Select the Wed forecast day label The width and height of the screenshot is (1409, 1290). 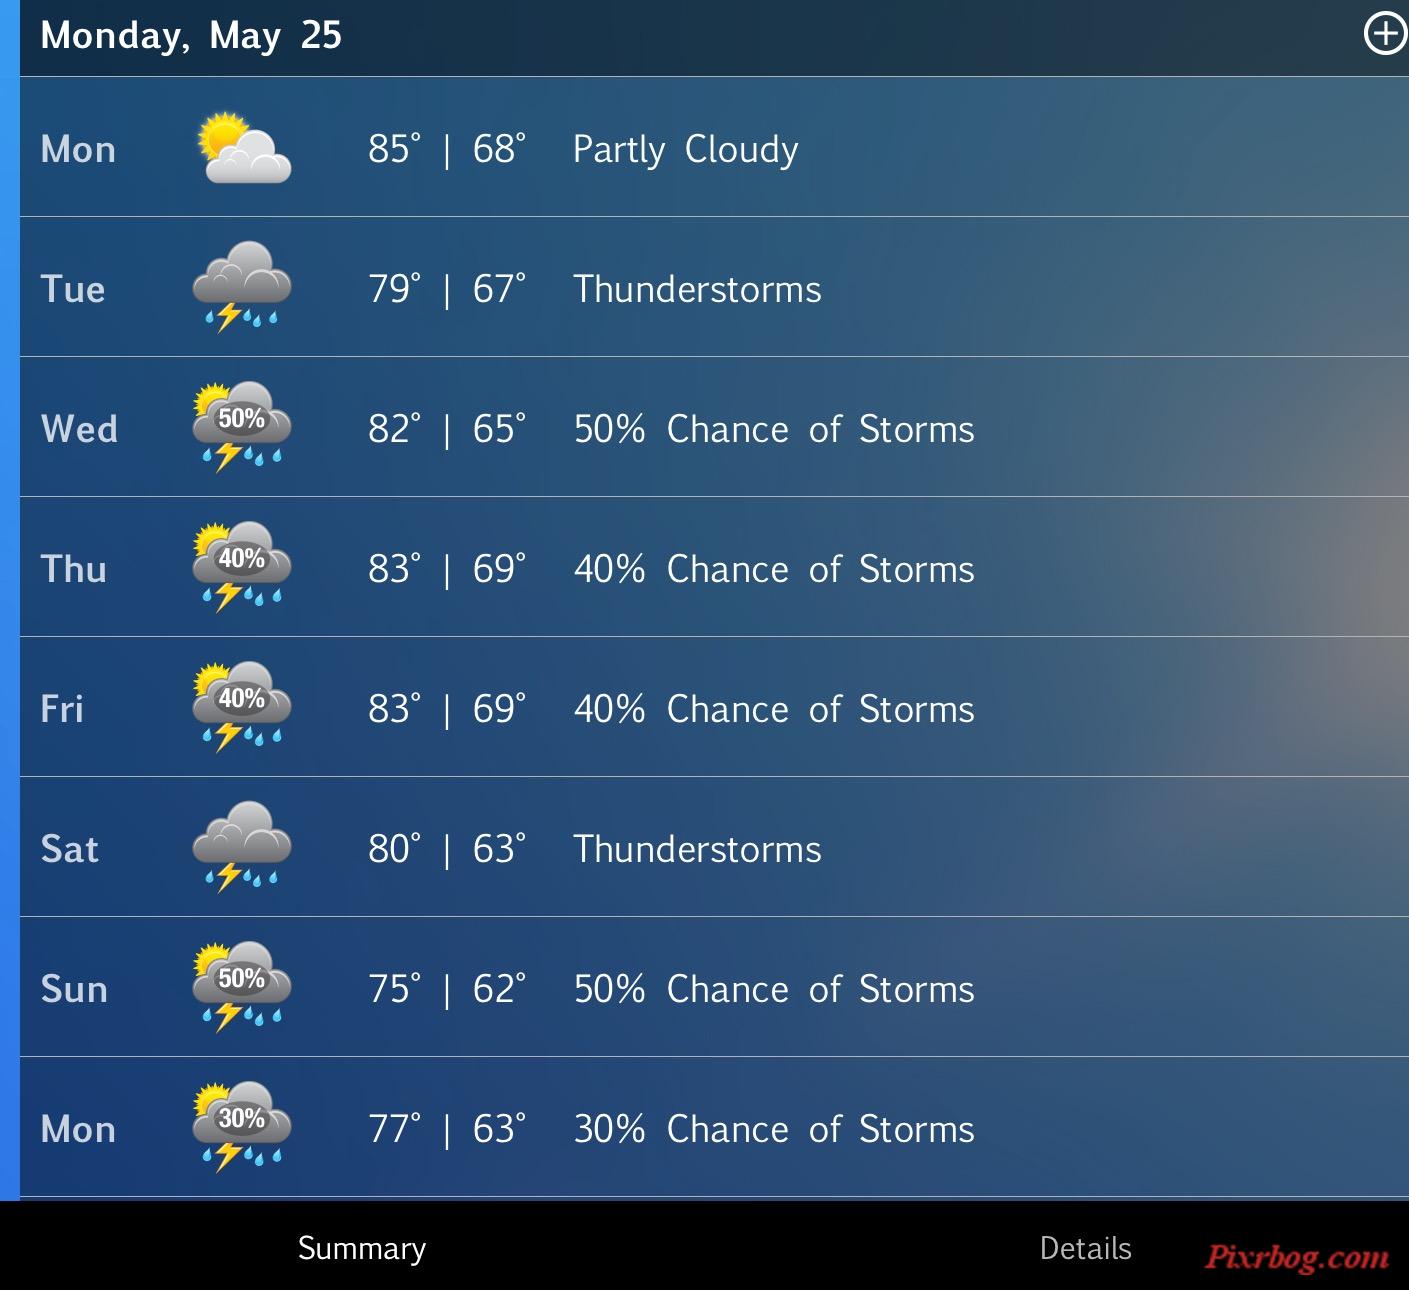pyautogui.click(x=79, y=429)
